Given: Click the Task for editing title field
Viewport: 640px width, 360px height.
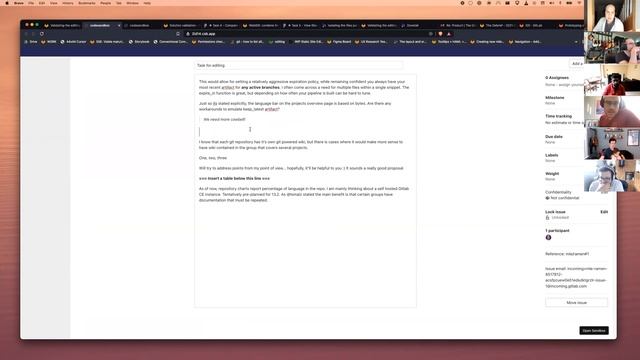Looking at the screenshot, I should click(298, 65).
